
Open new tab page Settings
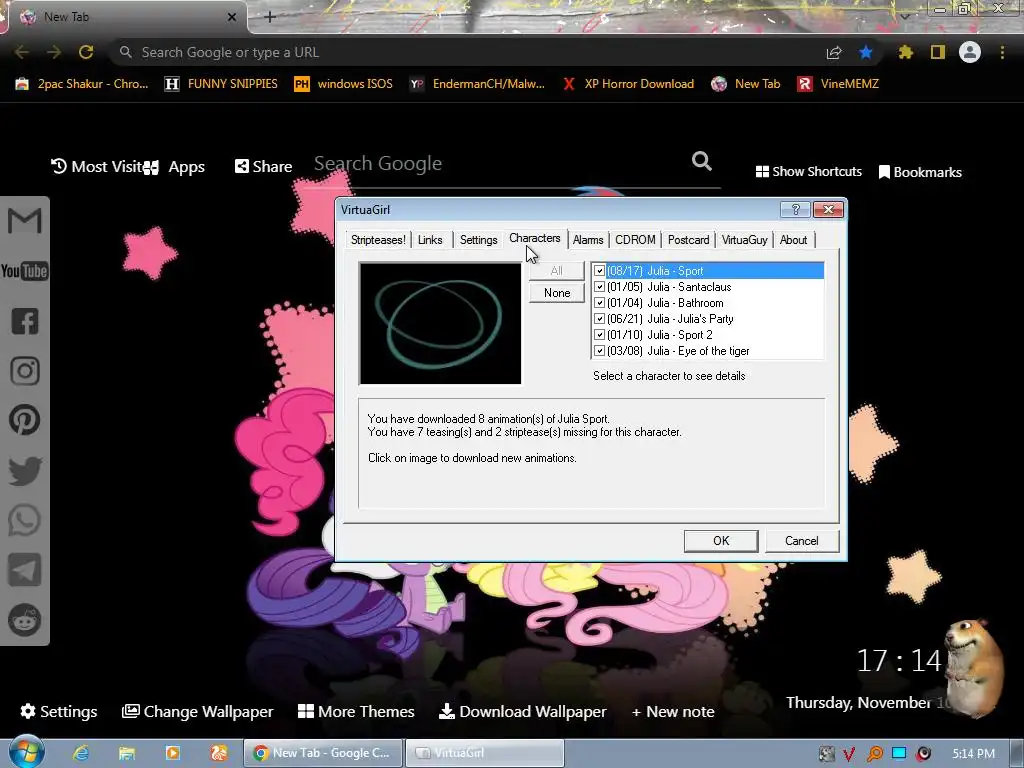[59, 711]
